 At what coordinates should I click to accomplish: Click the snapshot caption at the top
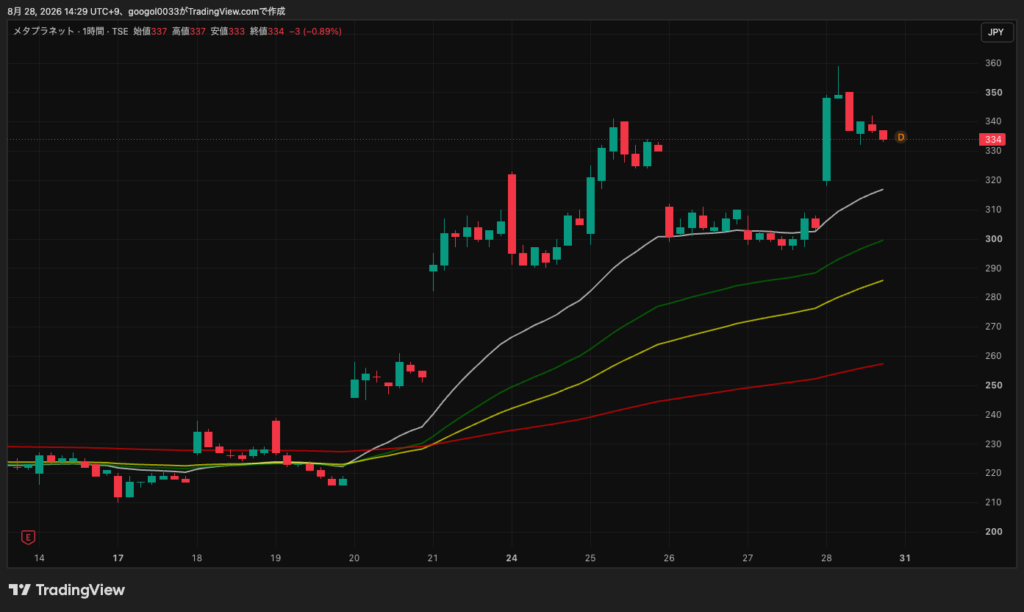(x=146, y=11)
